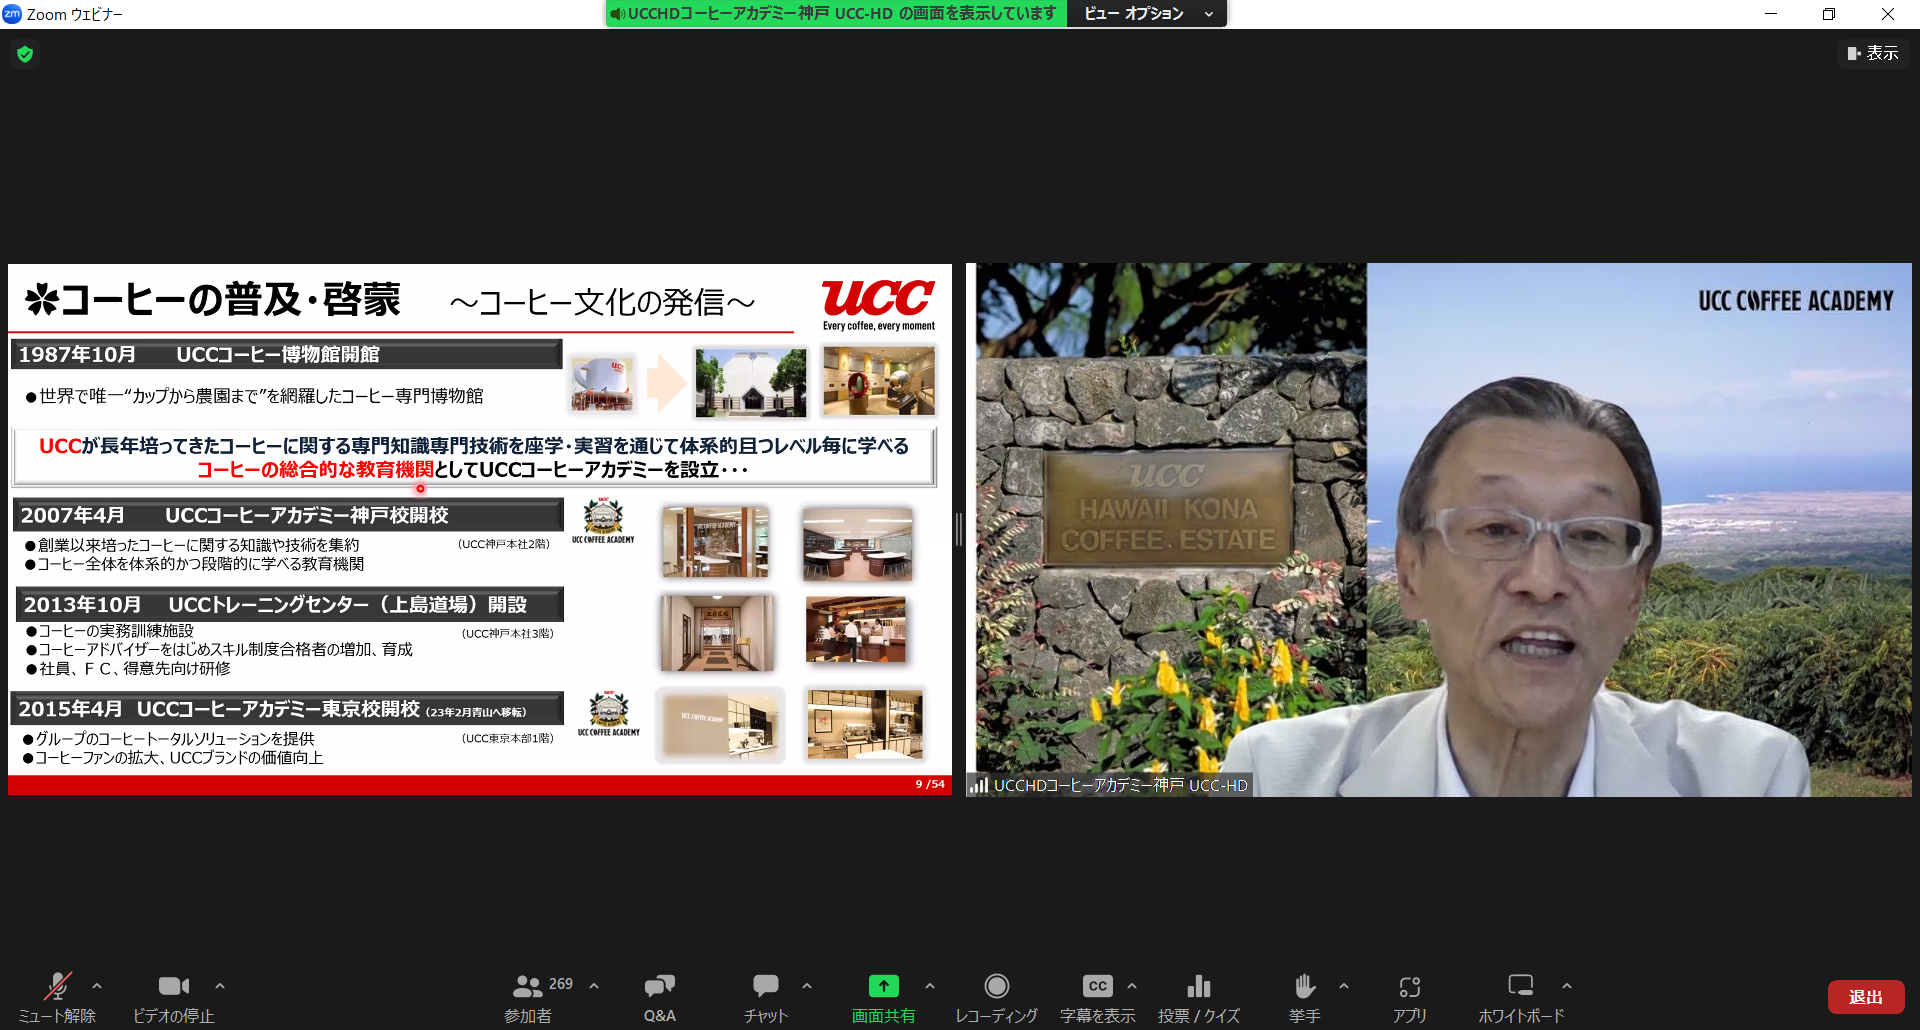Minimize the Zoom webinar window
This screenshot has height=1030, width=1920.
(x=1771, y=14)
